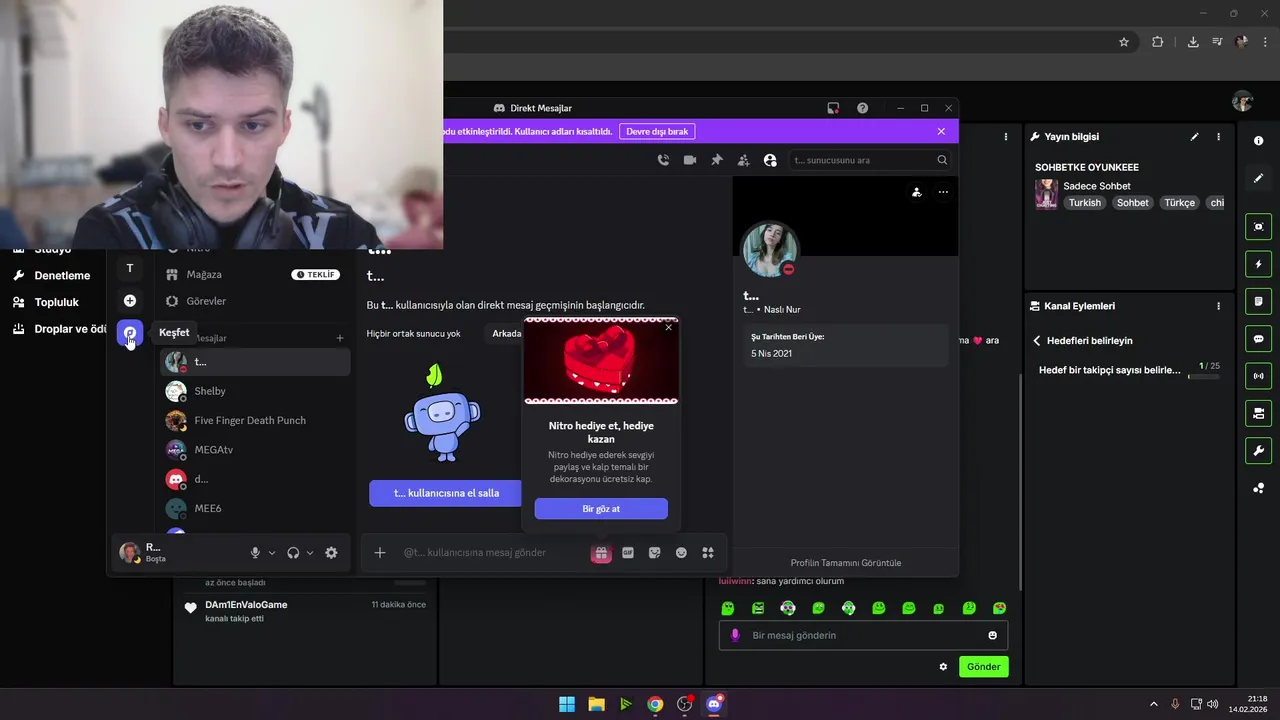Click Profilin Tamamını Görüntüle link

tap(846, 563)
